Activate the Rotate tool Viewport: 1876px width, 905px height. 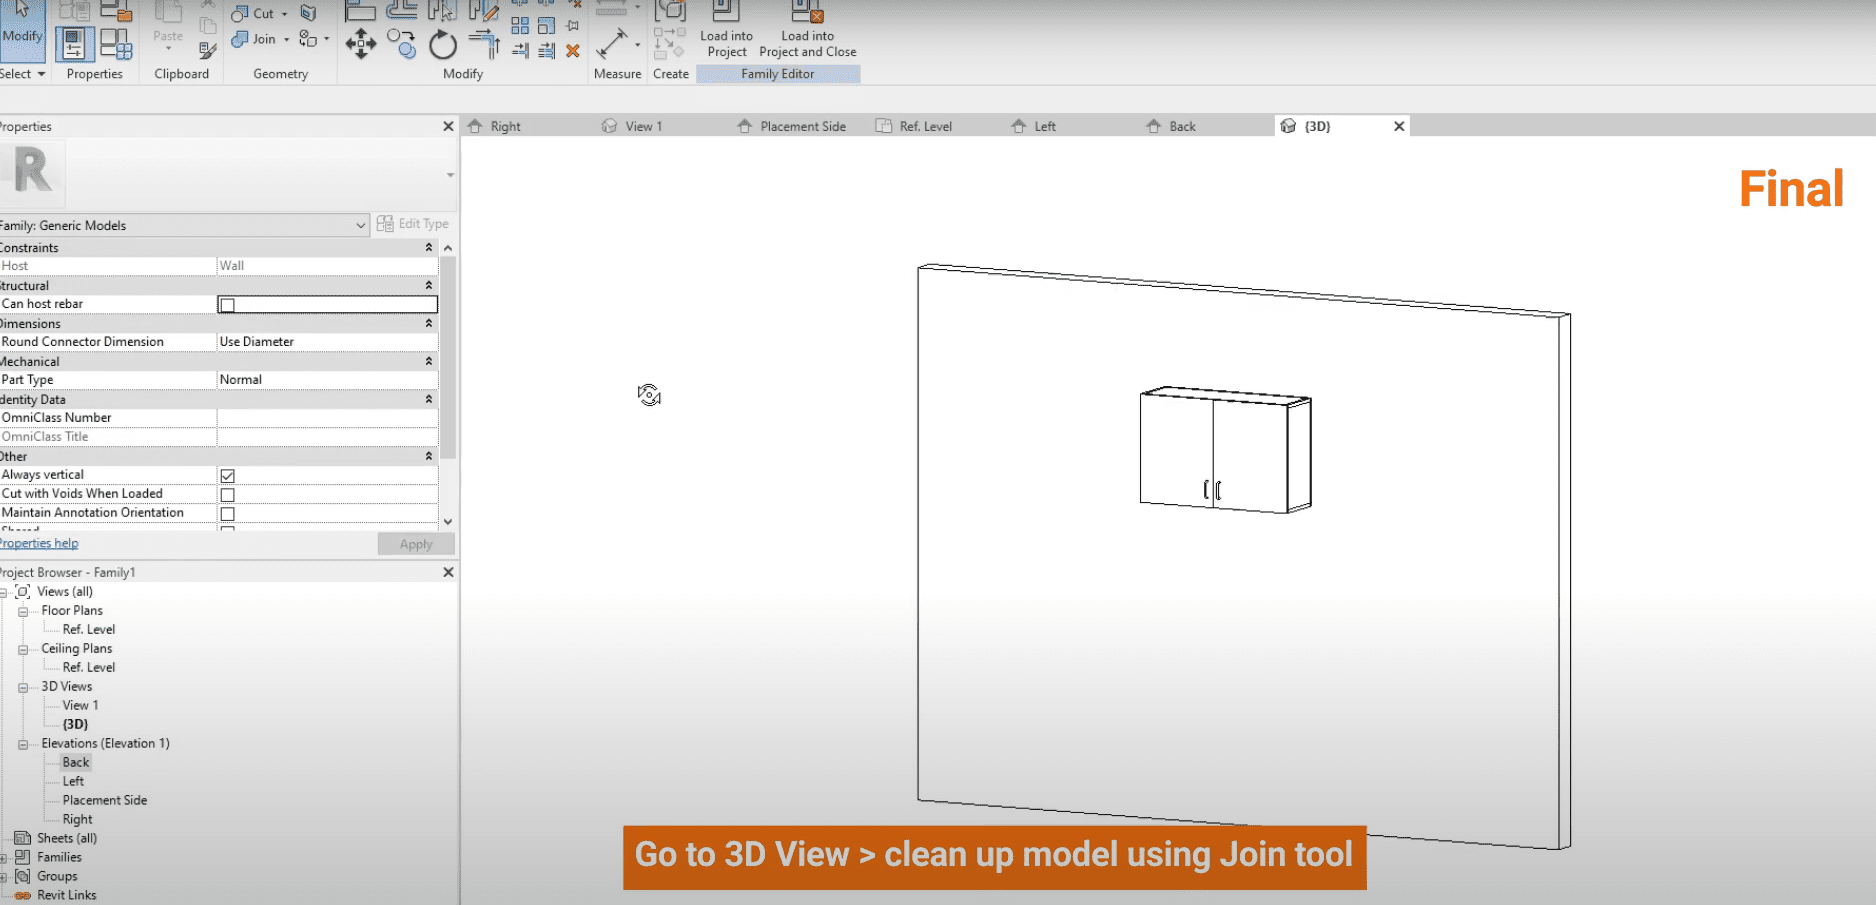442,45
